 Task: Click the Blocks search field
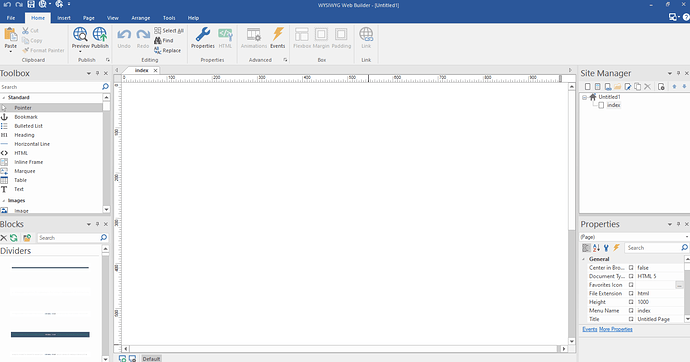pos(68,238)
